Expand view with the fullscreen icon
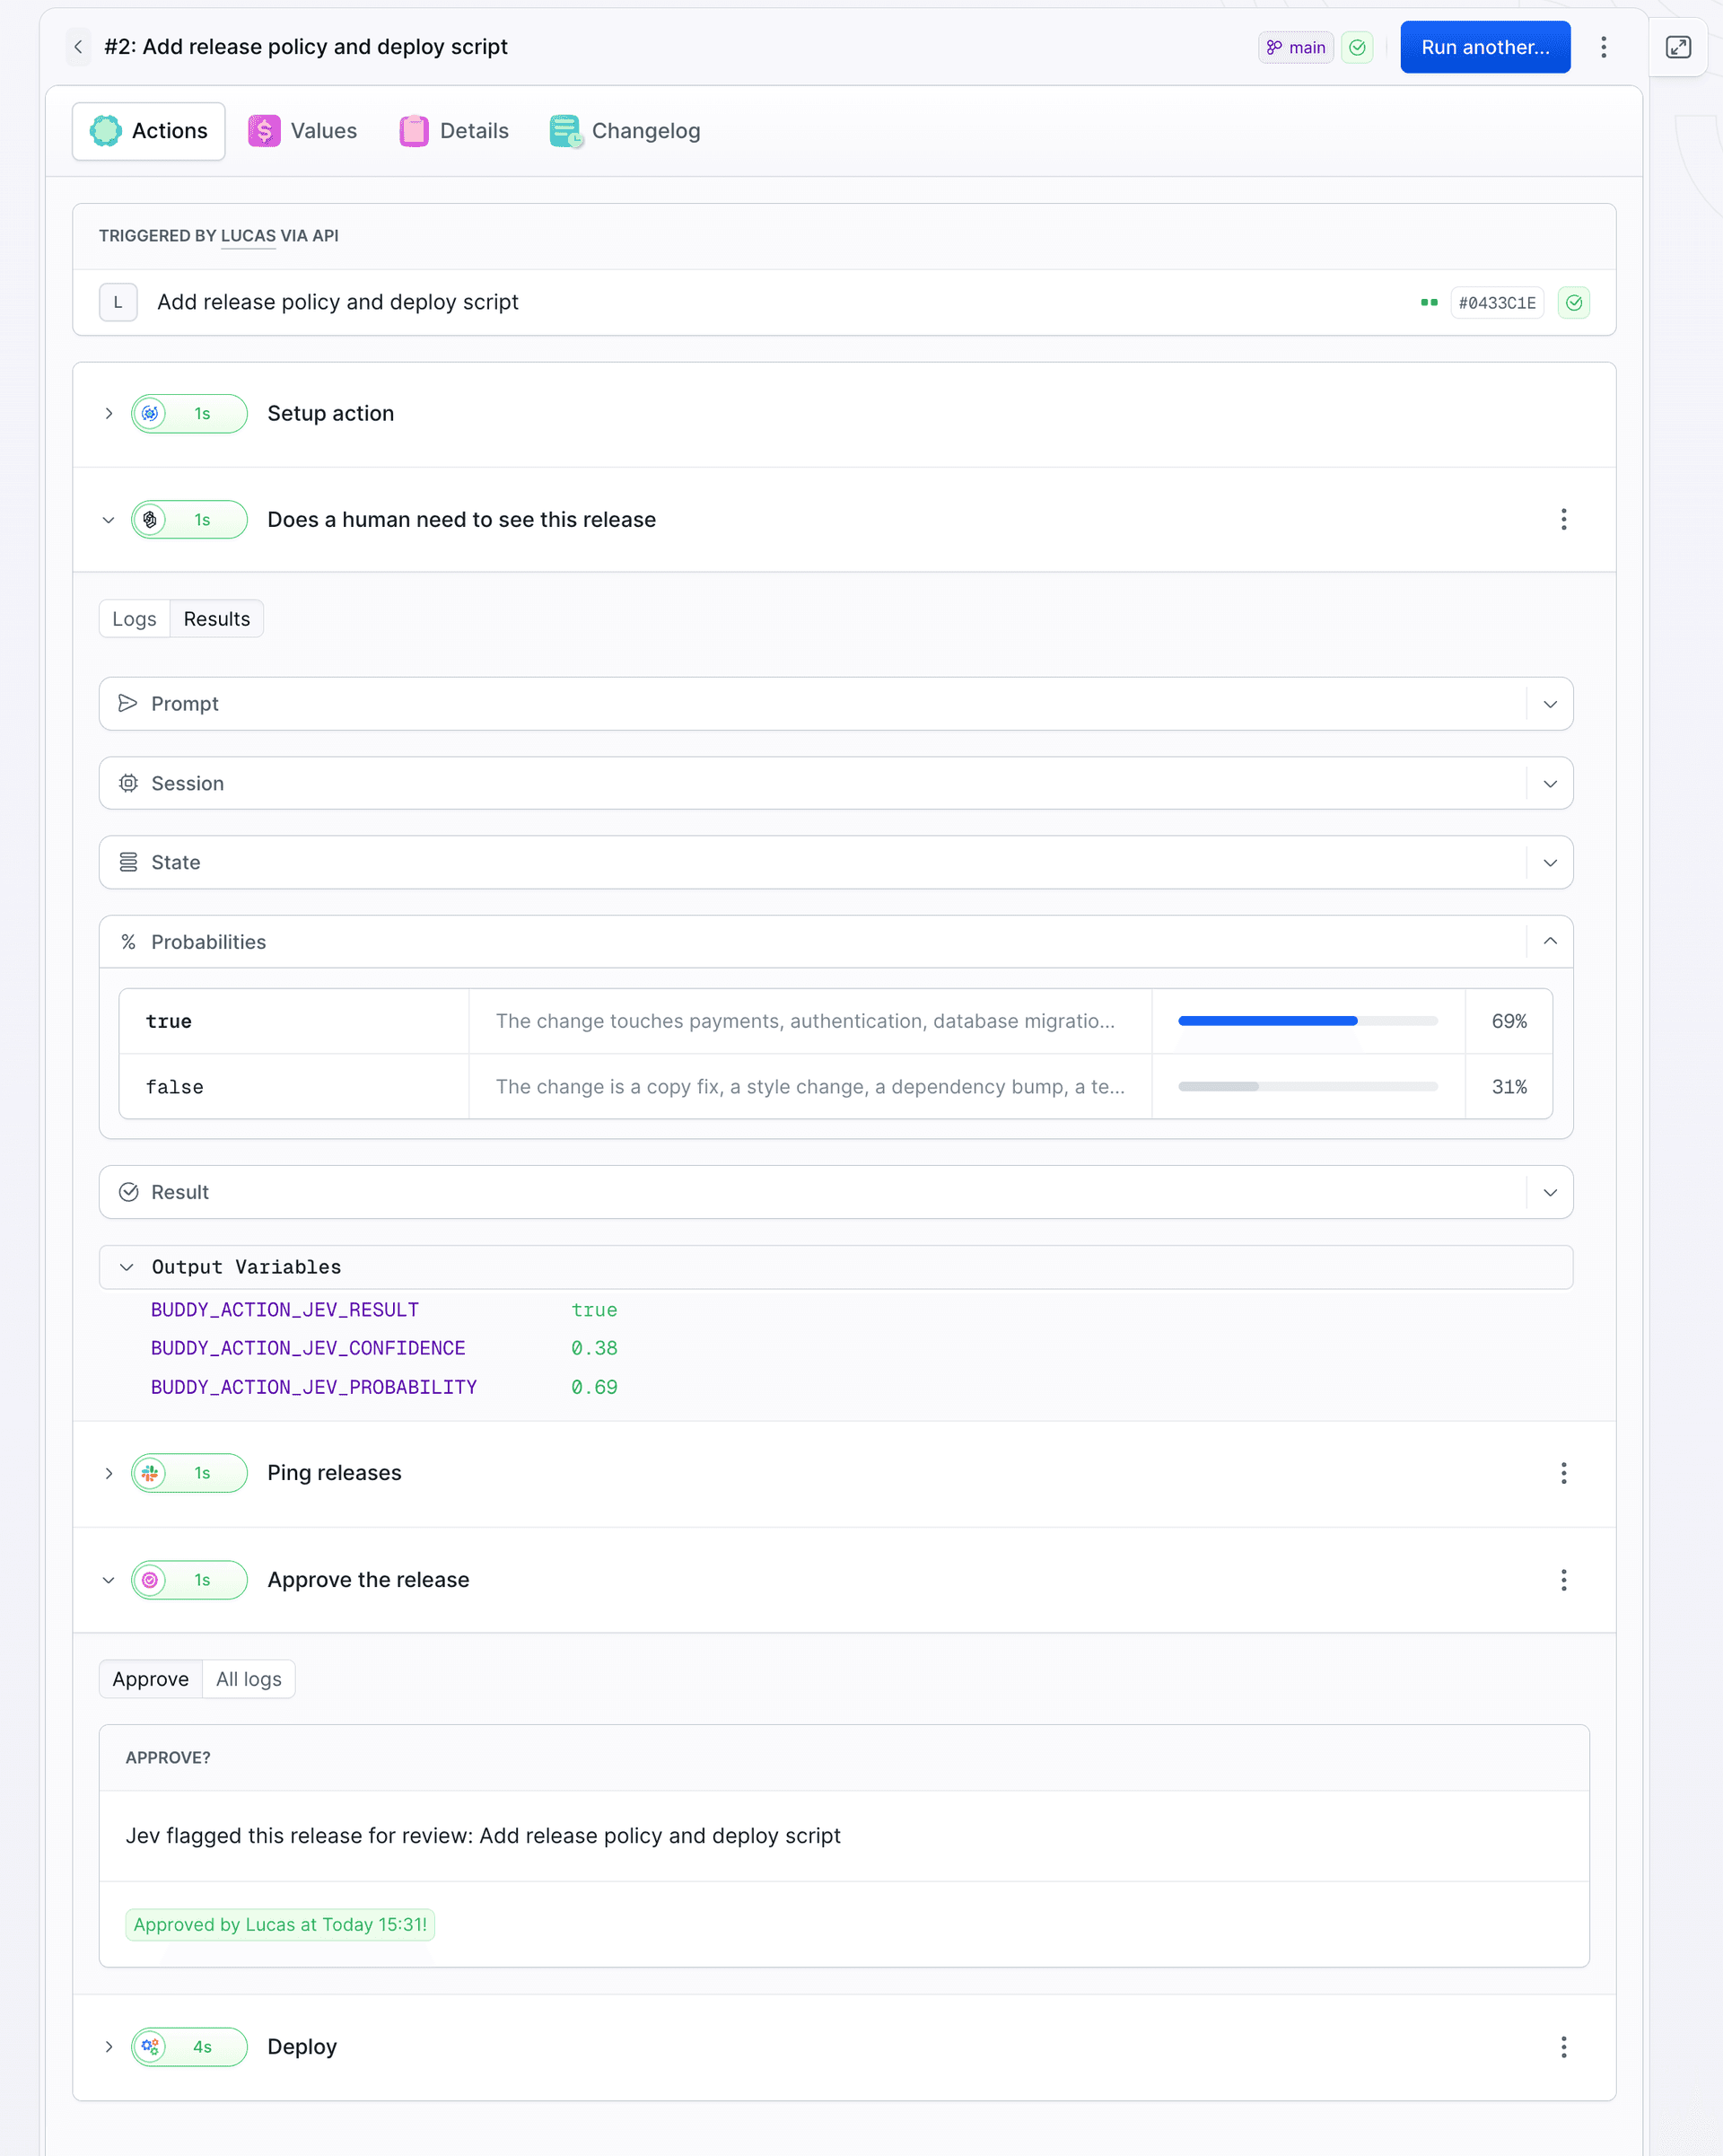 coord(1678,47)
